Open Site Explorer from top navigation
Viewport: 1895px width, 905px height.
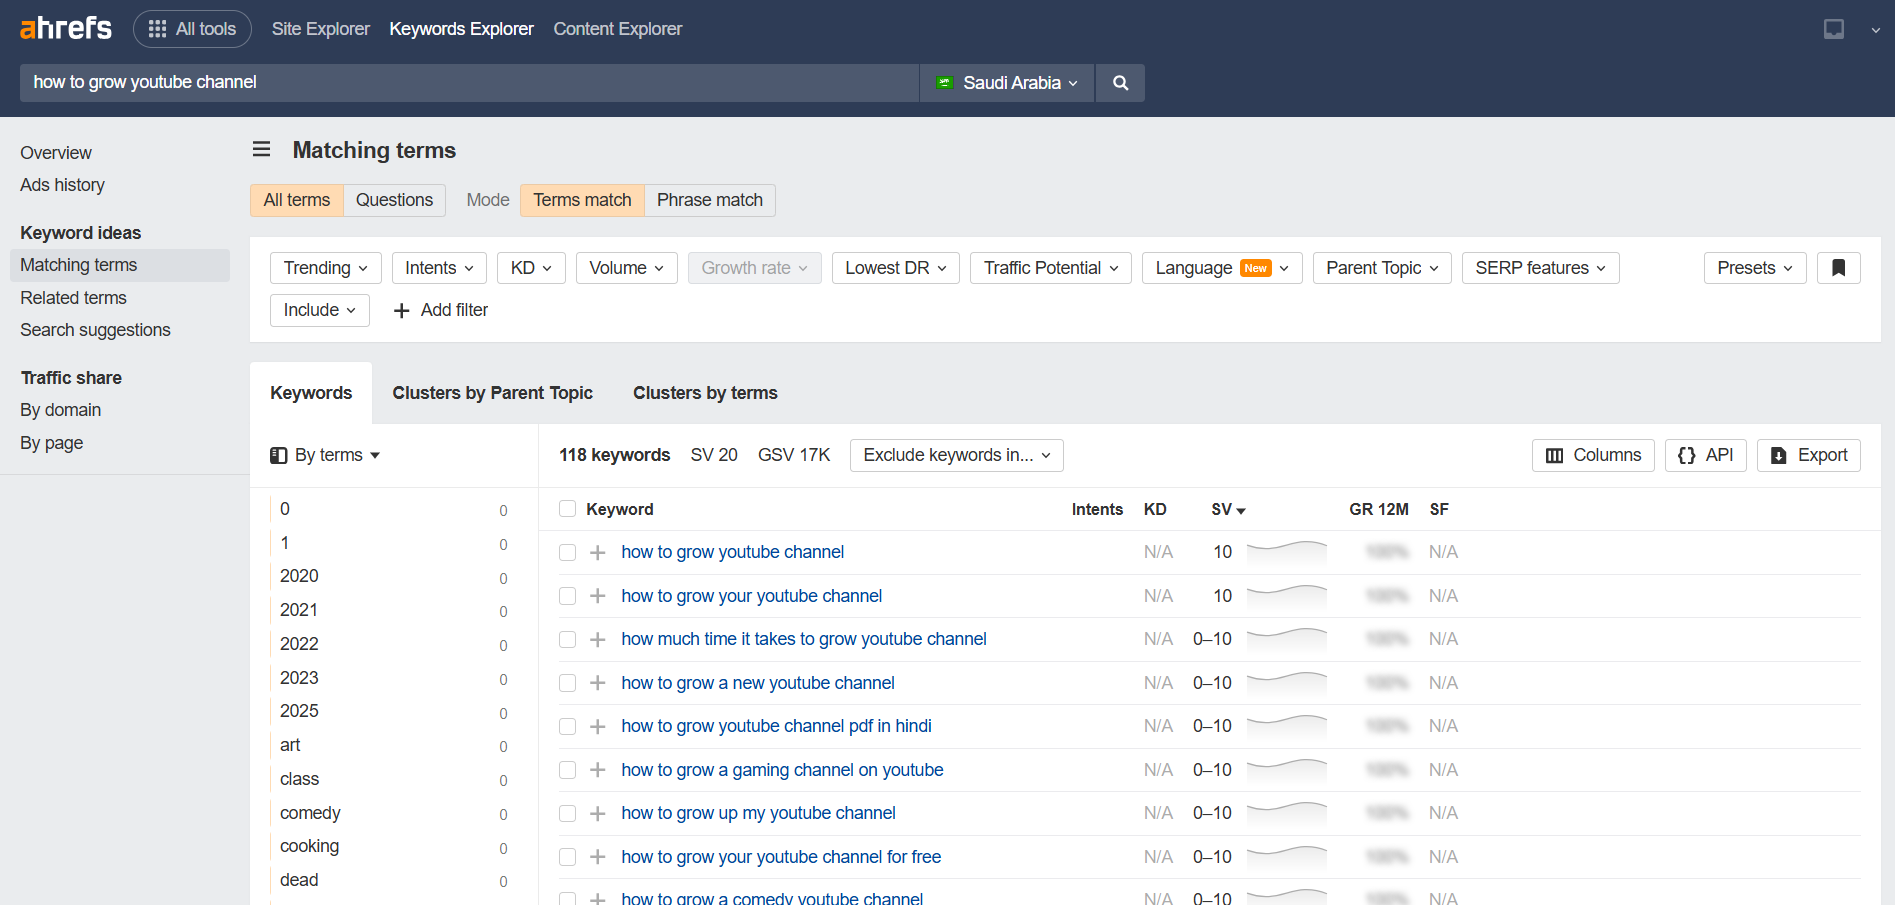320,29
